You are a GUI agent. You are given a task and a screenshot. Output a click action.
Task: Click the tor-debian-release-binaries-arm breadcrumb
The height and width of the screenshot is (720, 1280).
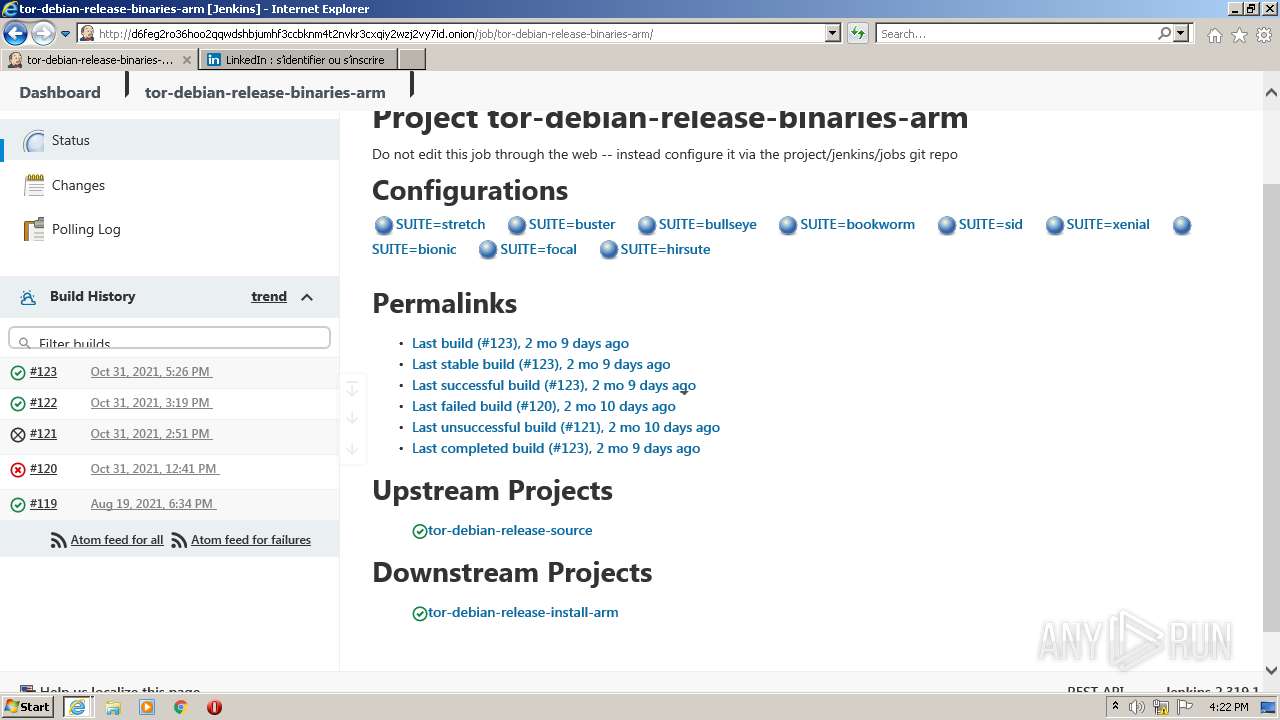coord(265,92)
